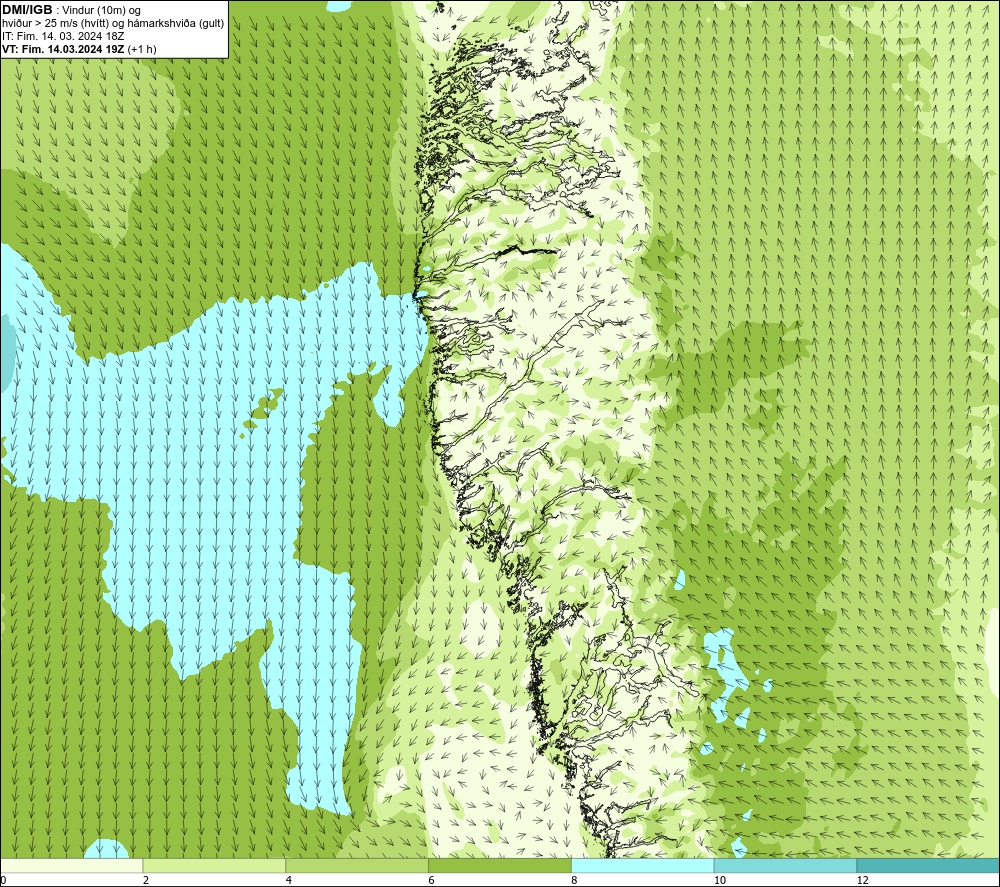Screen dimensions: 1000x887
Task: Click the 10–12 m/s teal legend swatch
Action: coord(786,865)
